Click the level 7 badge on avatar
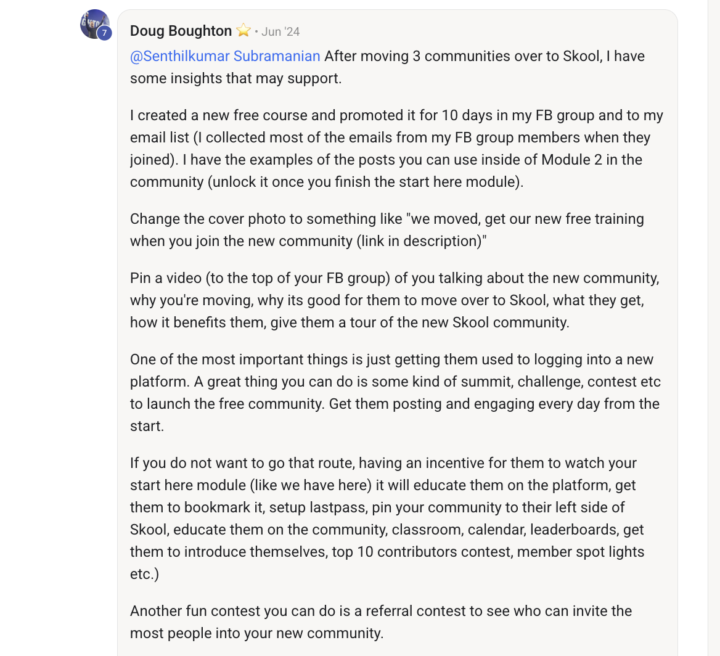Viewport: 720px width, 656px height. pos(104,33)
